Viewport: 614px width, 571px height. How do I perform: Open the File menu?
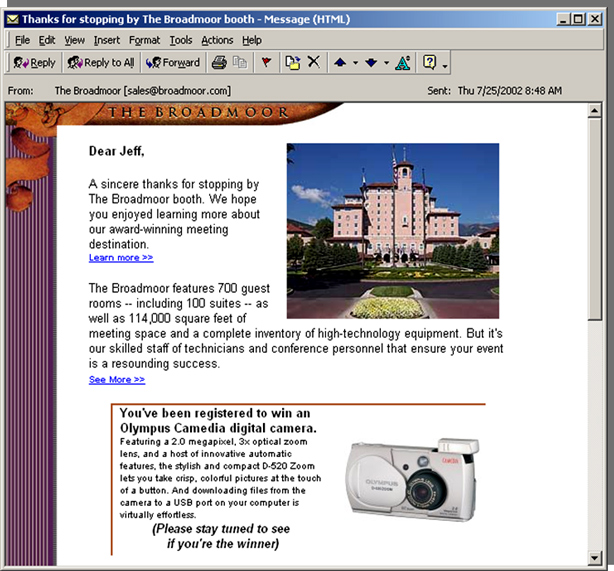pos(22,40)
